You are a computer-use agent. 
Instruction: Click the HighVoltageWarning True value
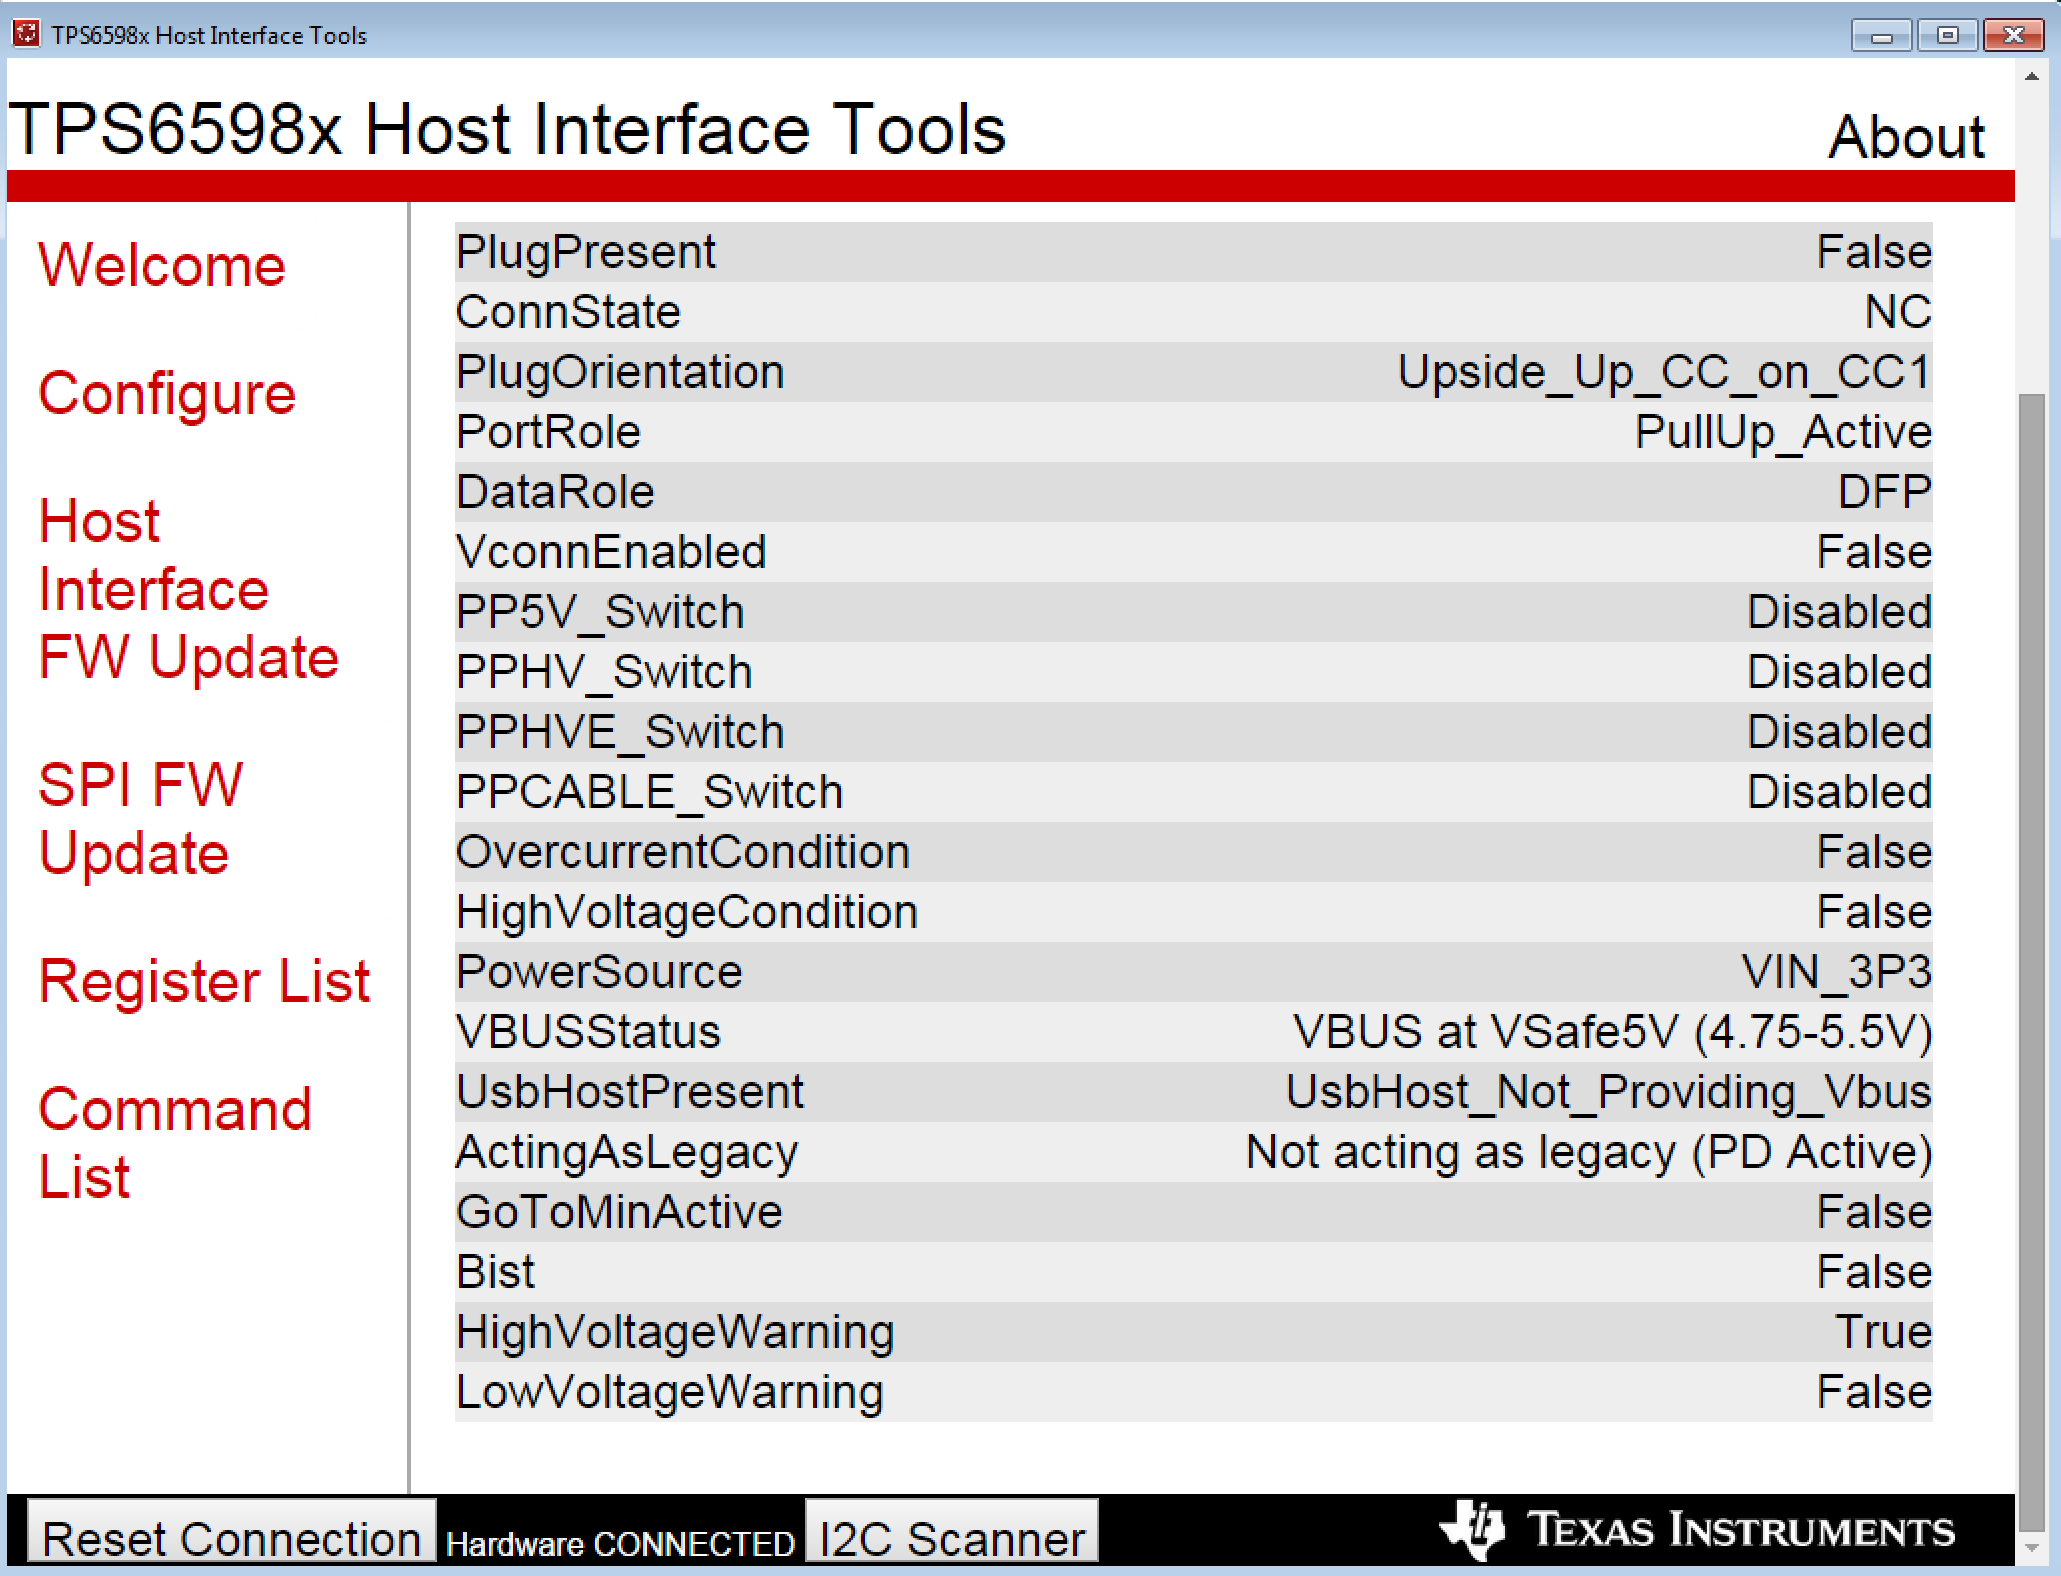click(1882, 1332)
